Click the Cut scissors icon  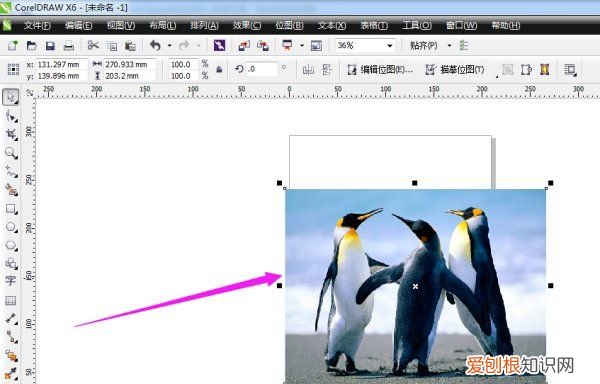93,46
